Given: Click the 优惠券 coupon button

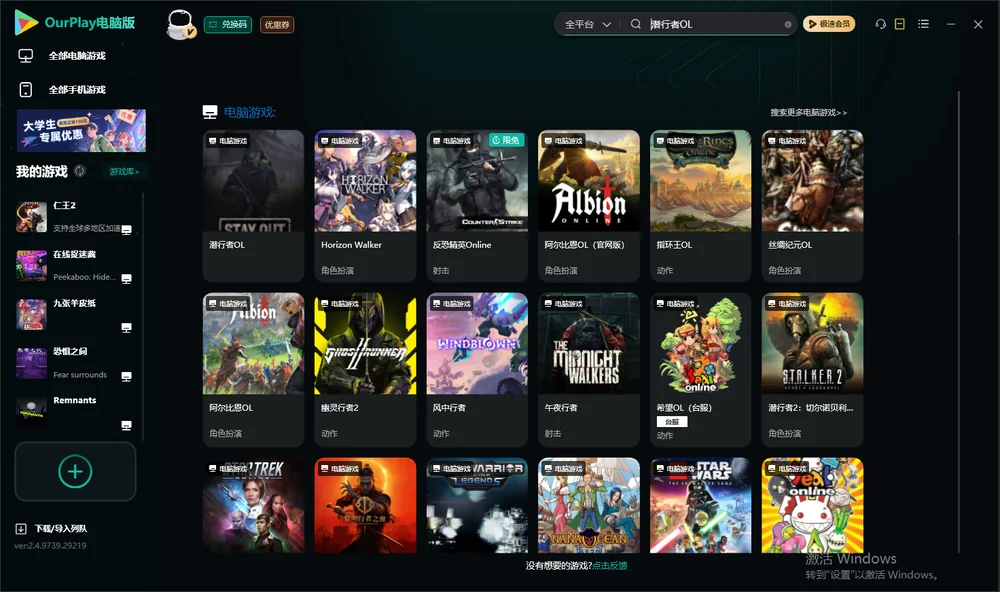Looking at the screenshot, I should [277, 25].
